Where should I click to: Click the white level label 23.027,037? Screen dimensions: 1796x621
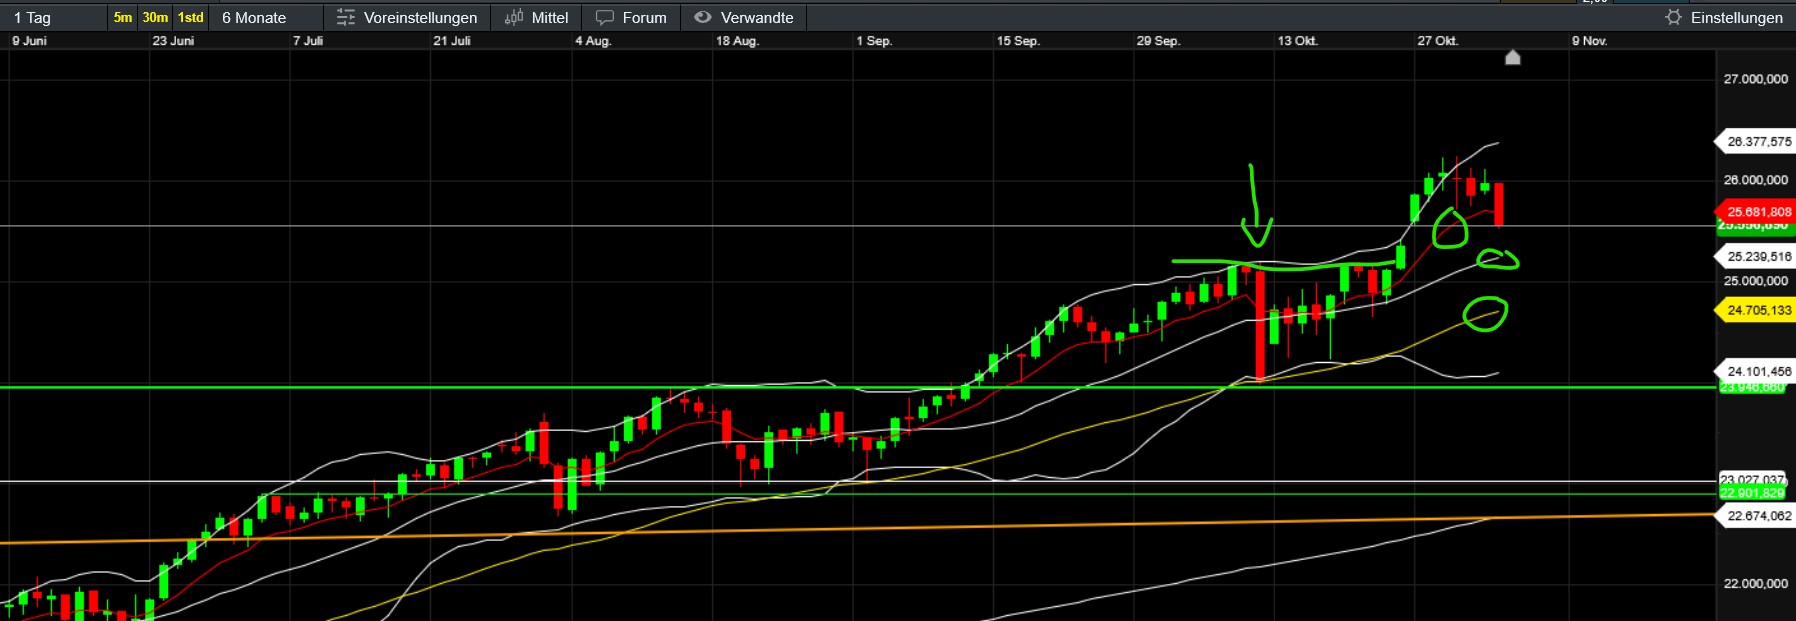tap(1752, 480)
